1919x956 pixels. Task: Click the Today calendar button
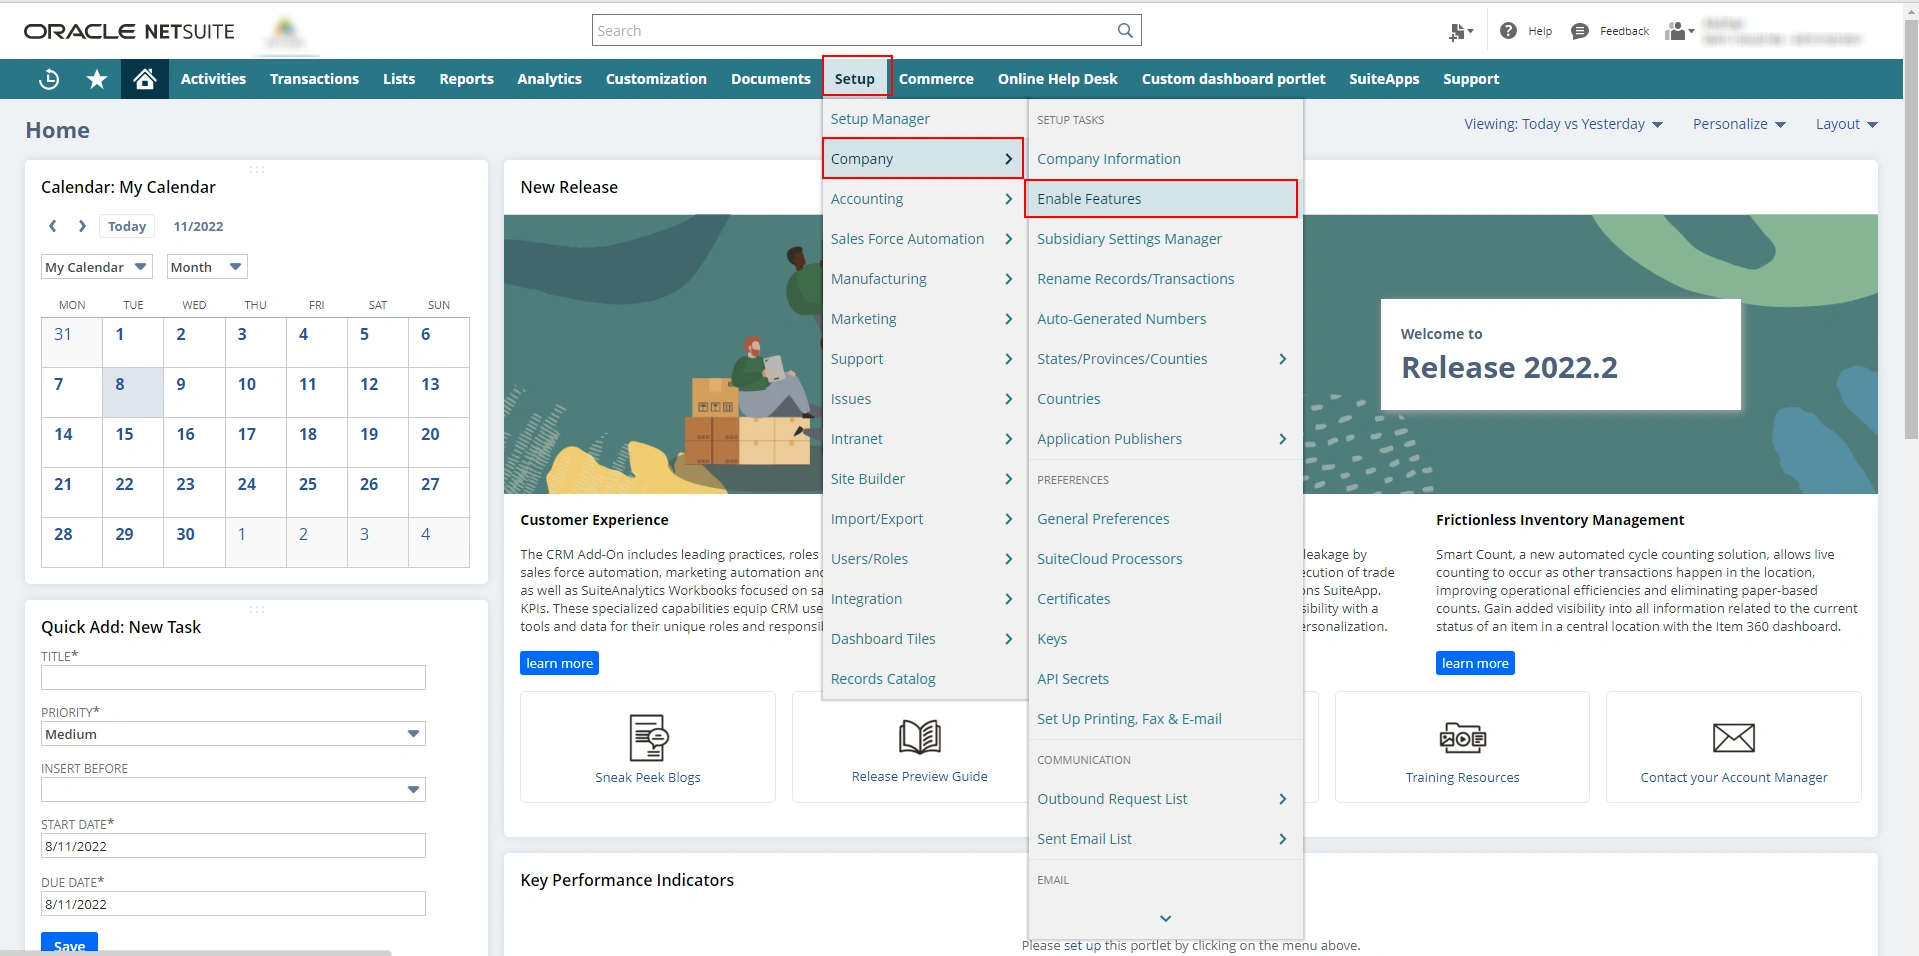point(127,226)
